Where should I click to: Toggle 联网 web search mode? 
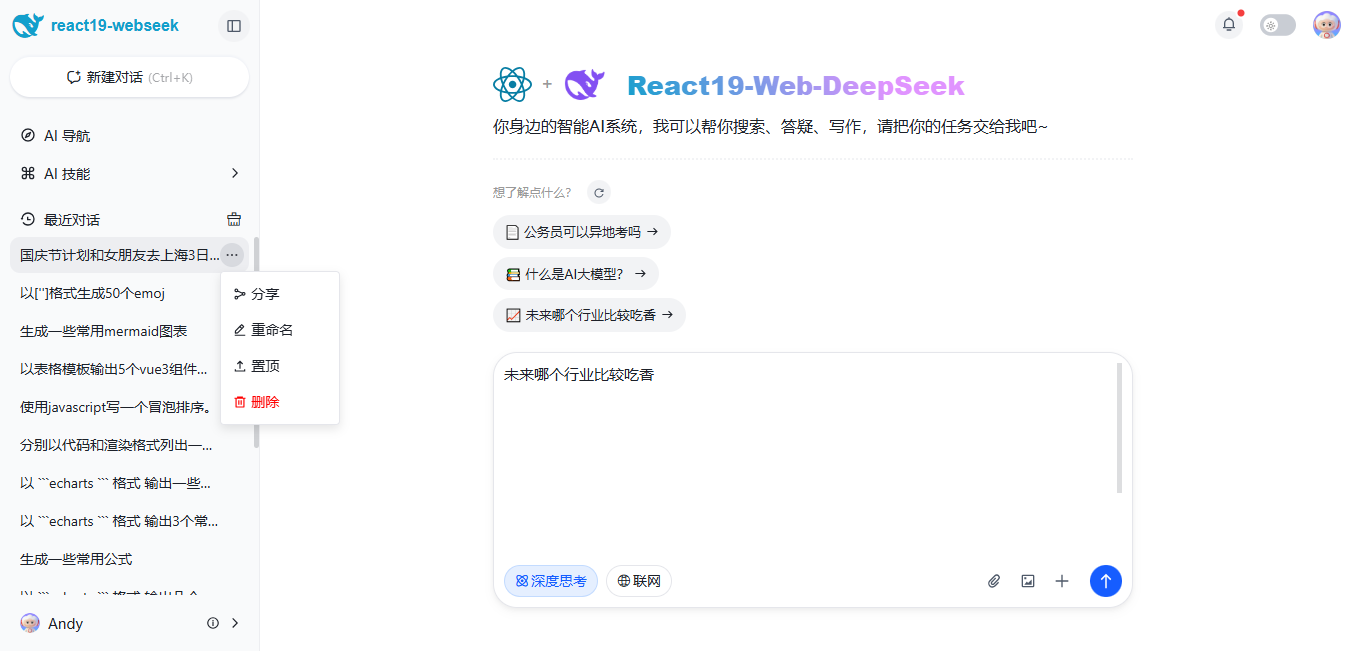point(639,581)
